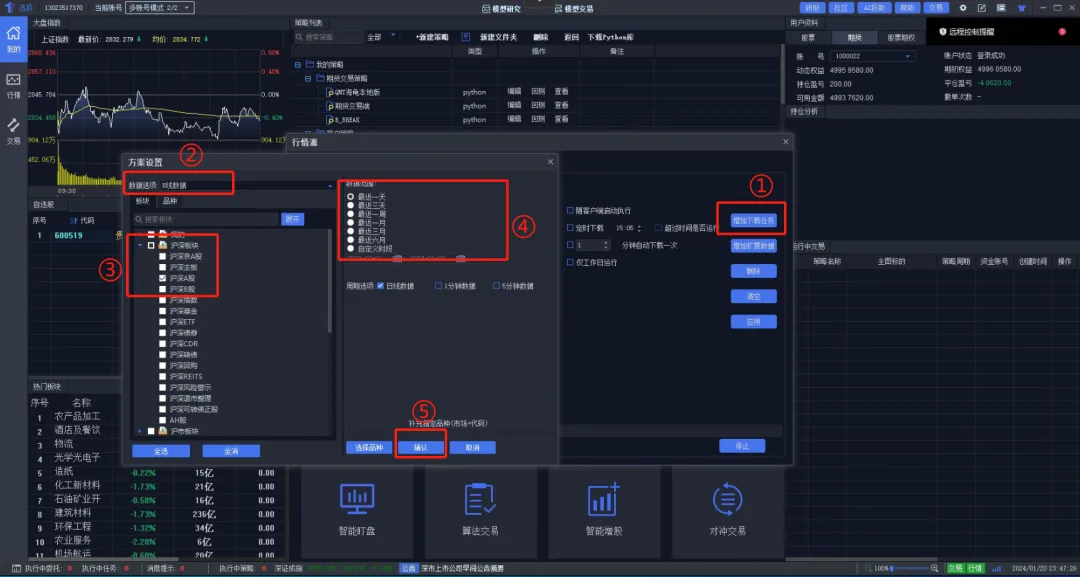Open the 多账号模式 2/2 account dropdown
Screen dimensions: 1080x577
160,8
